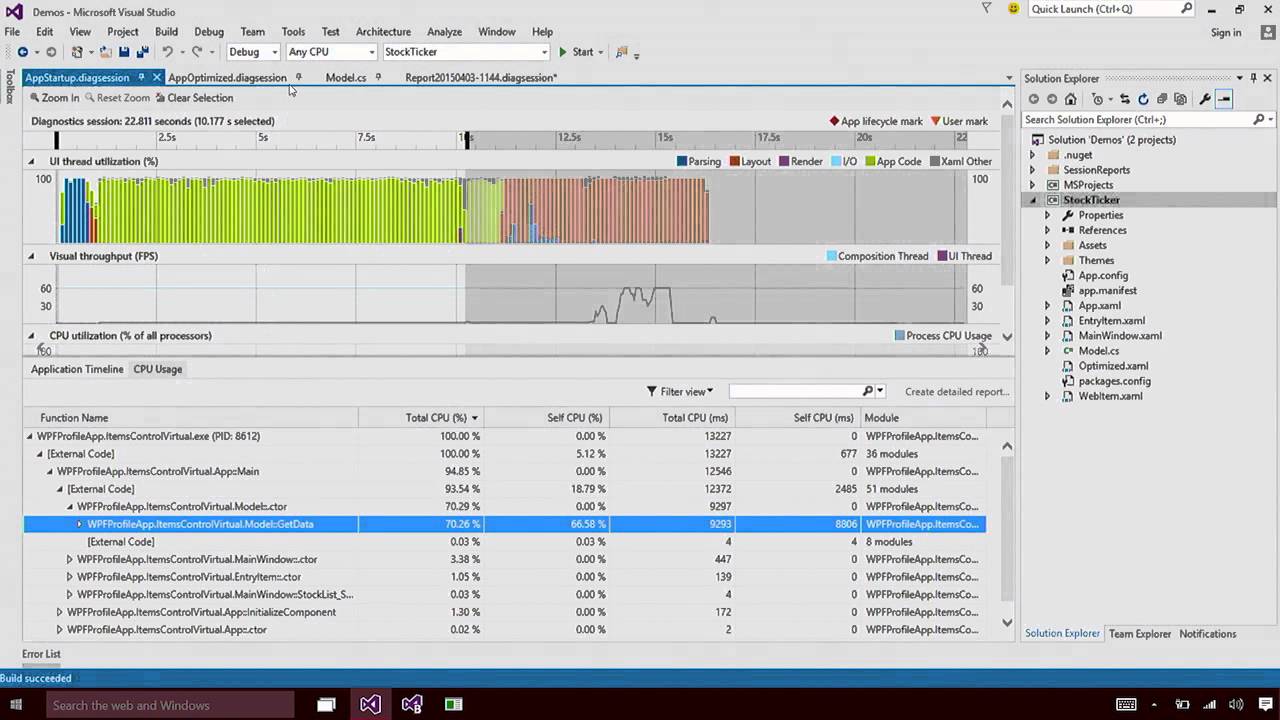Open the Filter view dropdown
The image size is (1280, 720).
680,392
